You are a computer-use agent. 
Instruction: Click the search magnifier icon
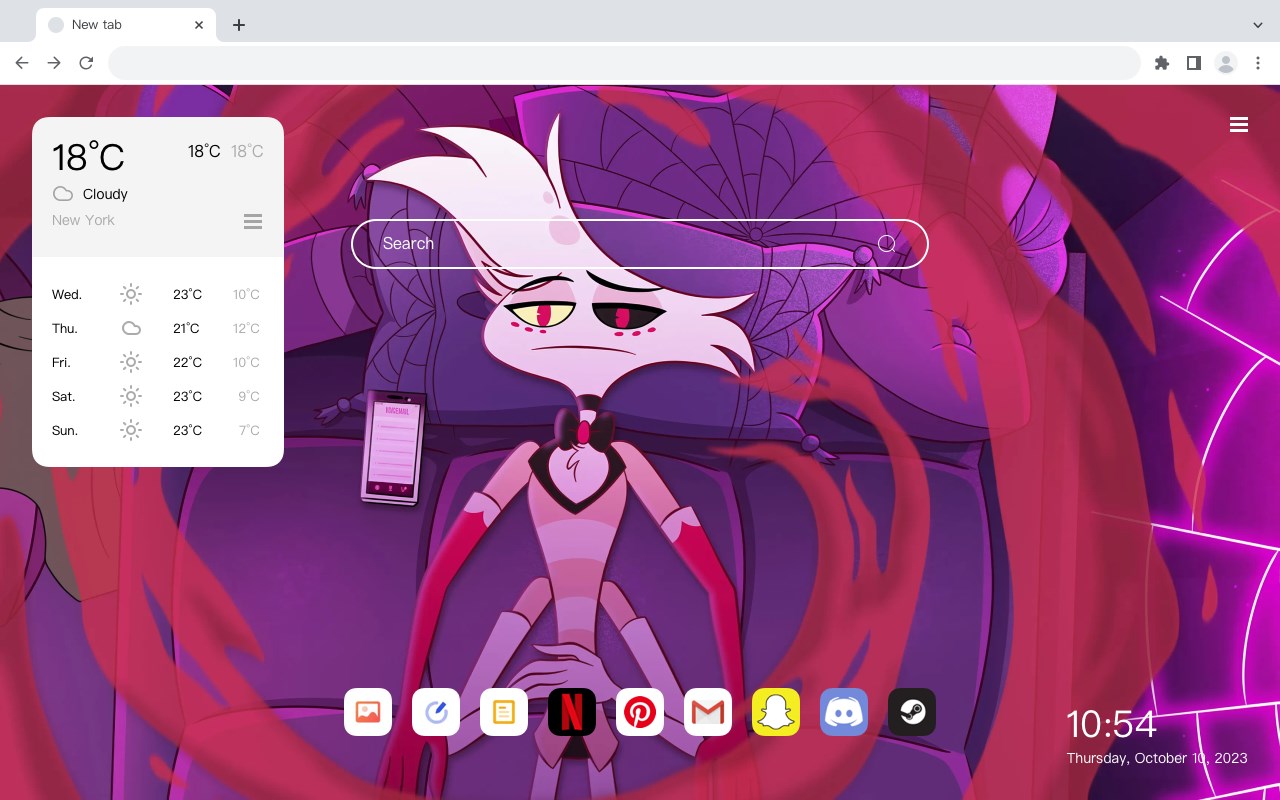(x=886, y=243)
